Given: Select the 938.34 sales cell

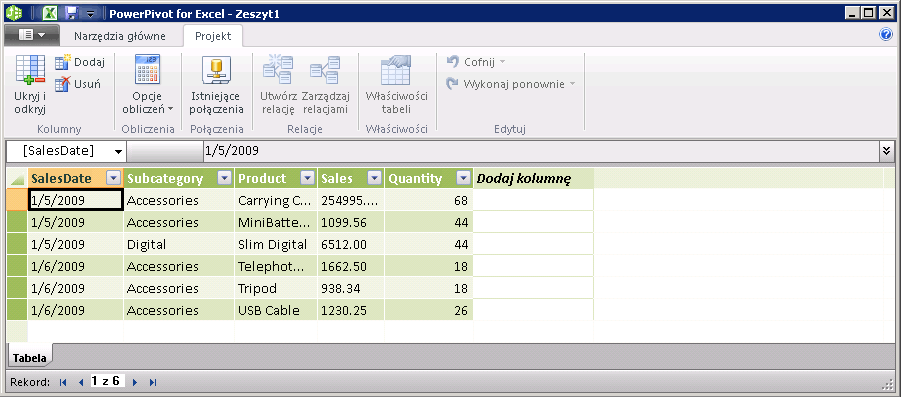Looking at the screenshot, I should pyautogui.click(x=351, y=288).
